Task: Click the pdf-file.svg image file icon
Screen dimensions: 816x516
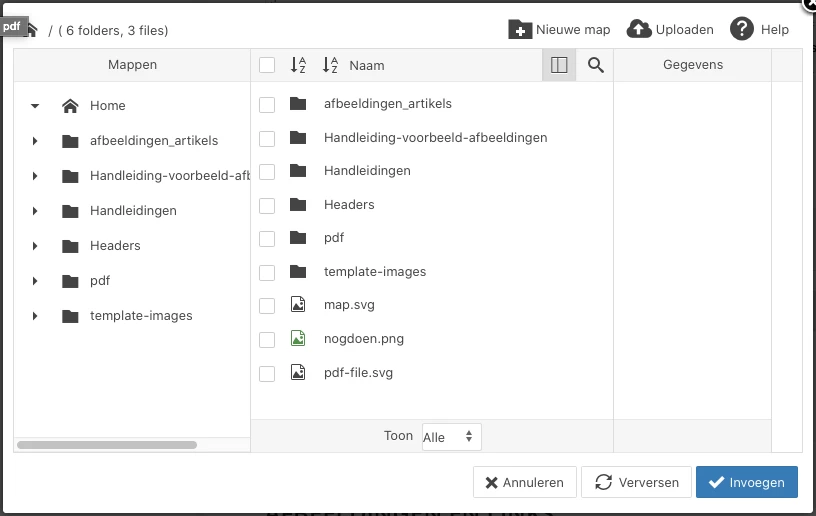Action: pyautogui.click(x=298, y=372)
